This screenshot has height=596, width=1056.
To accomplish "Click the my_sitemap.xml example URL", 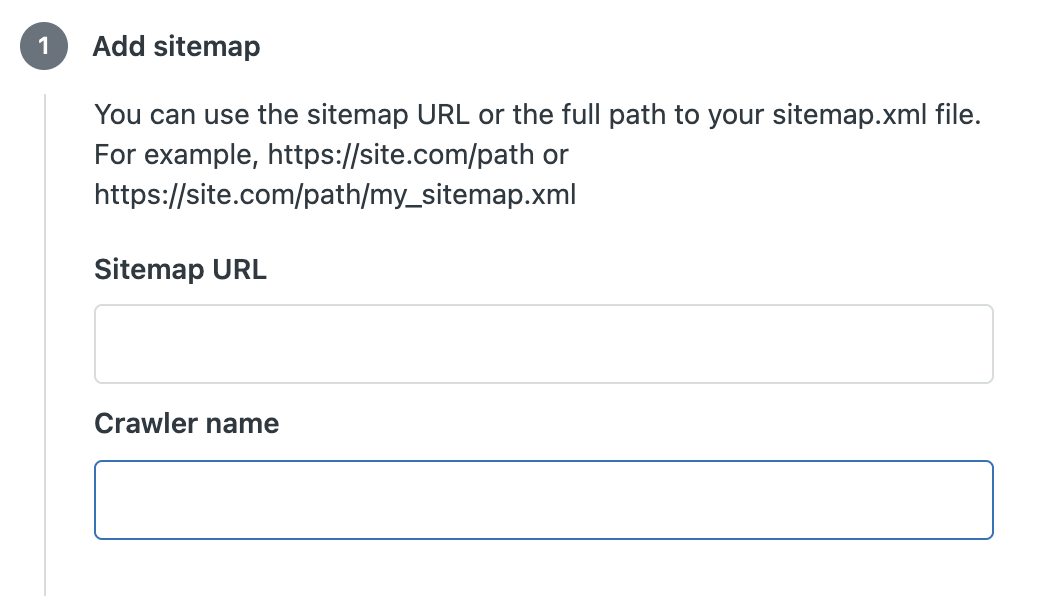I will pyautogui.click(x=335, y=194).
